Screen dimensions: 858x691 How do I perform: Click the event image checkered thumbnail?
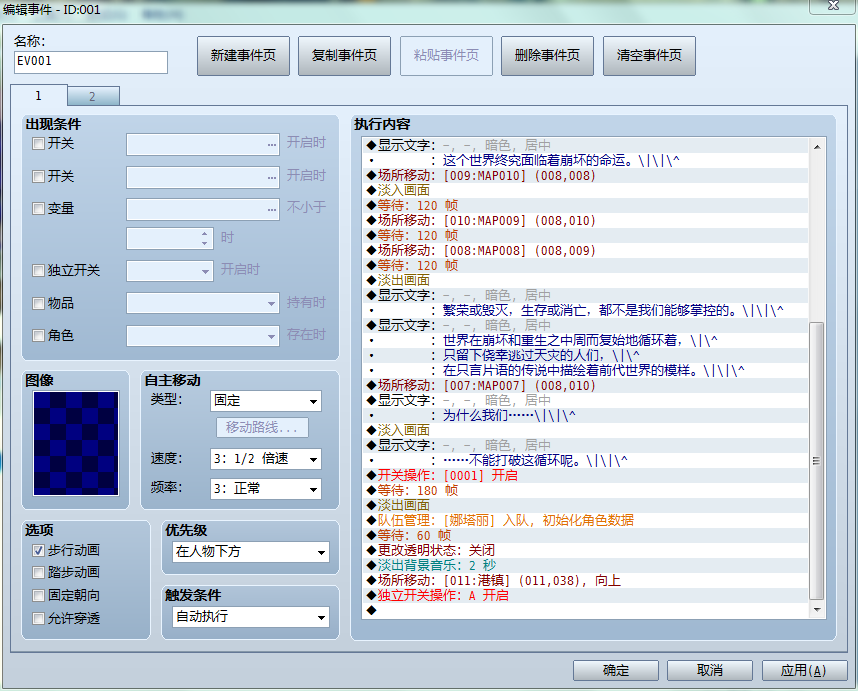tap(76, 443)
